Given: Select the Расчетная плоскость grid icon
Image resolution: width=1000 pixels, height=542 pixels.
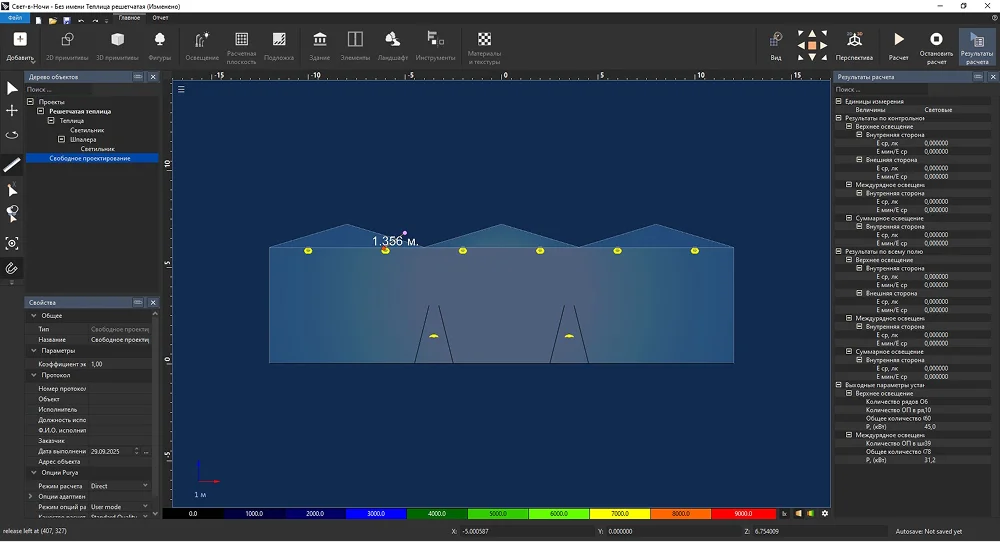Looking at the screenshot, I should coord(241,40).
